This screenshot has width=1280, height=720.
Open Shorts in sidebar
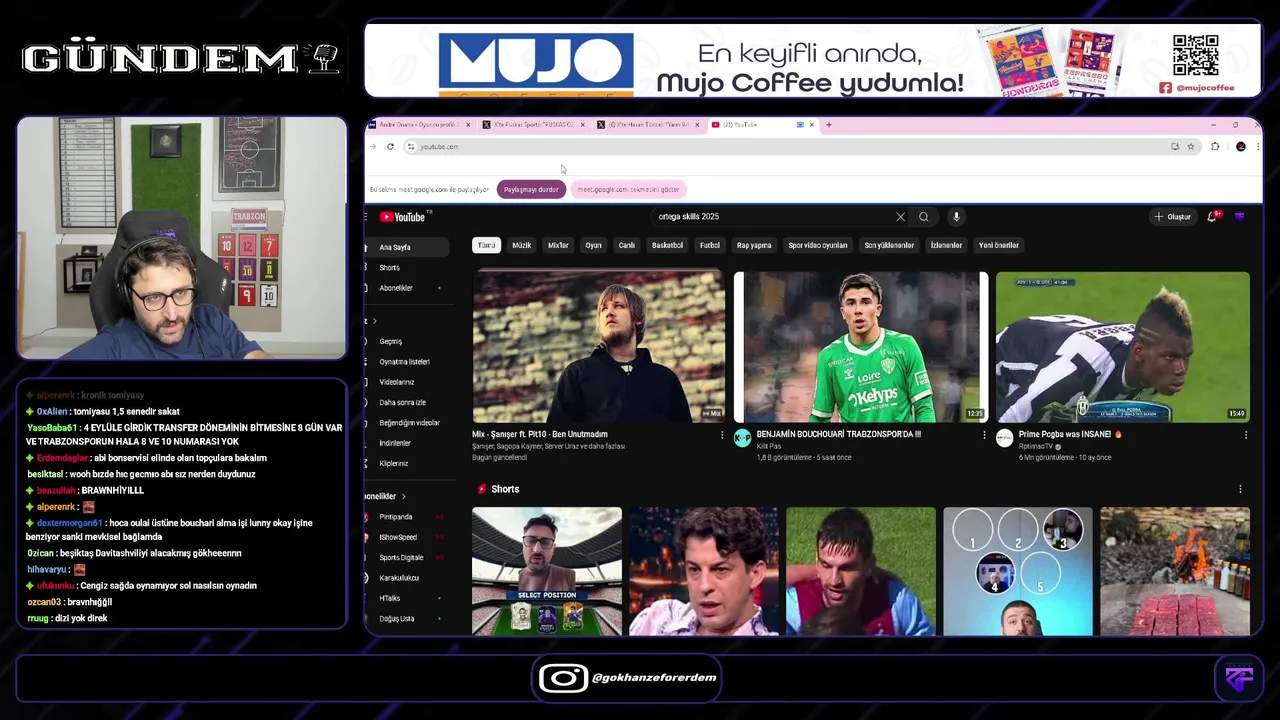click(x=407, y=267)
